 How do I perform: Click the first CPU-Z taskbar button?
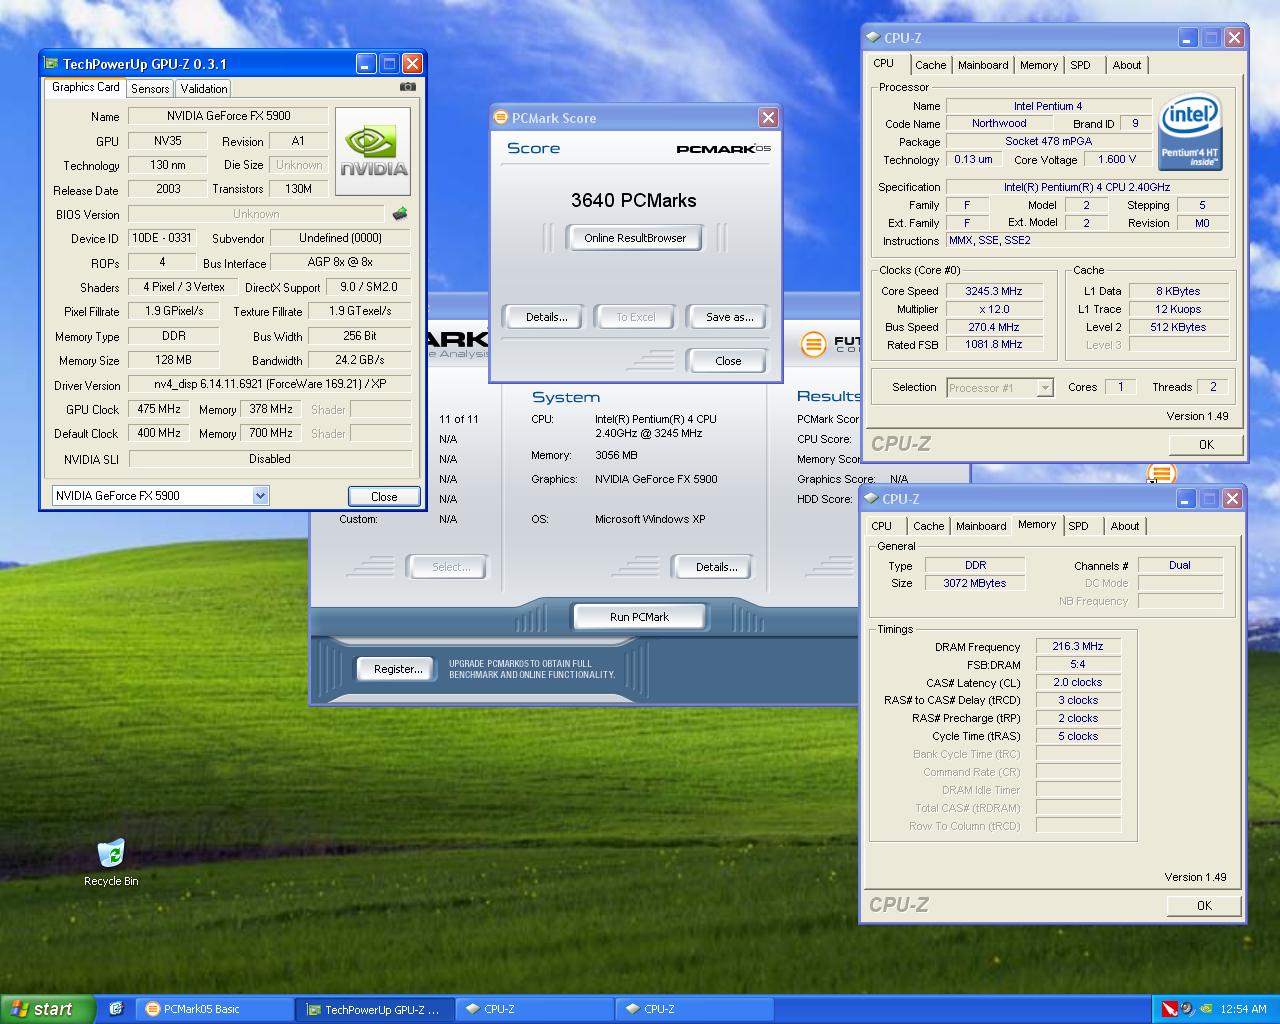[536, 1009]
